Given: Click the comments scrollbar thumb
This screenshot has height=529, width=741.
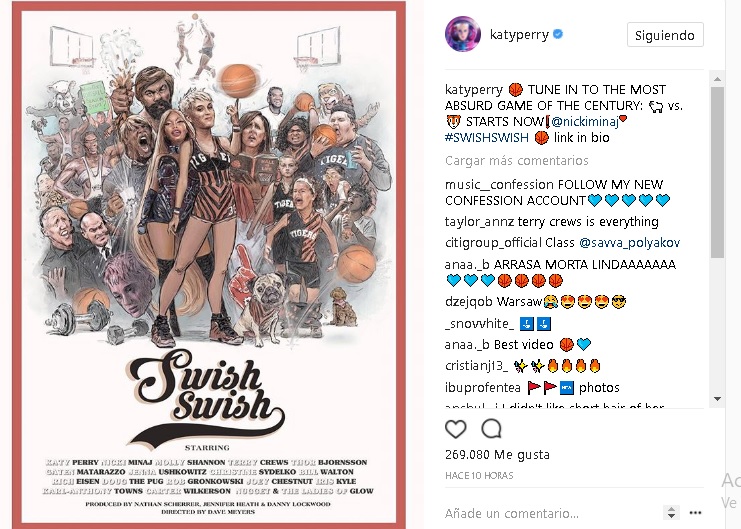Looking at the screenshot, I should [717, 172].
